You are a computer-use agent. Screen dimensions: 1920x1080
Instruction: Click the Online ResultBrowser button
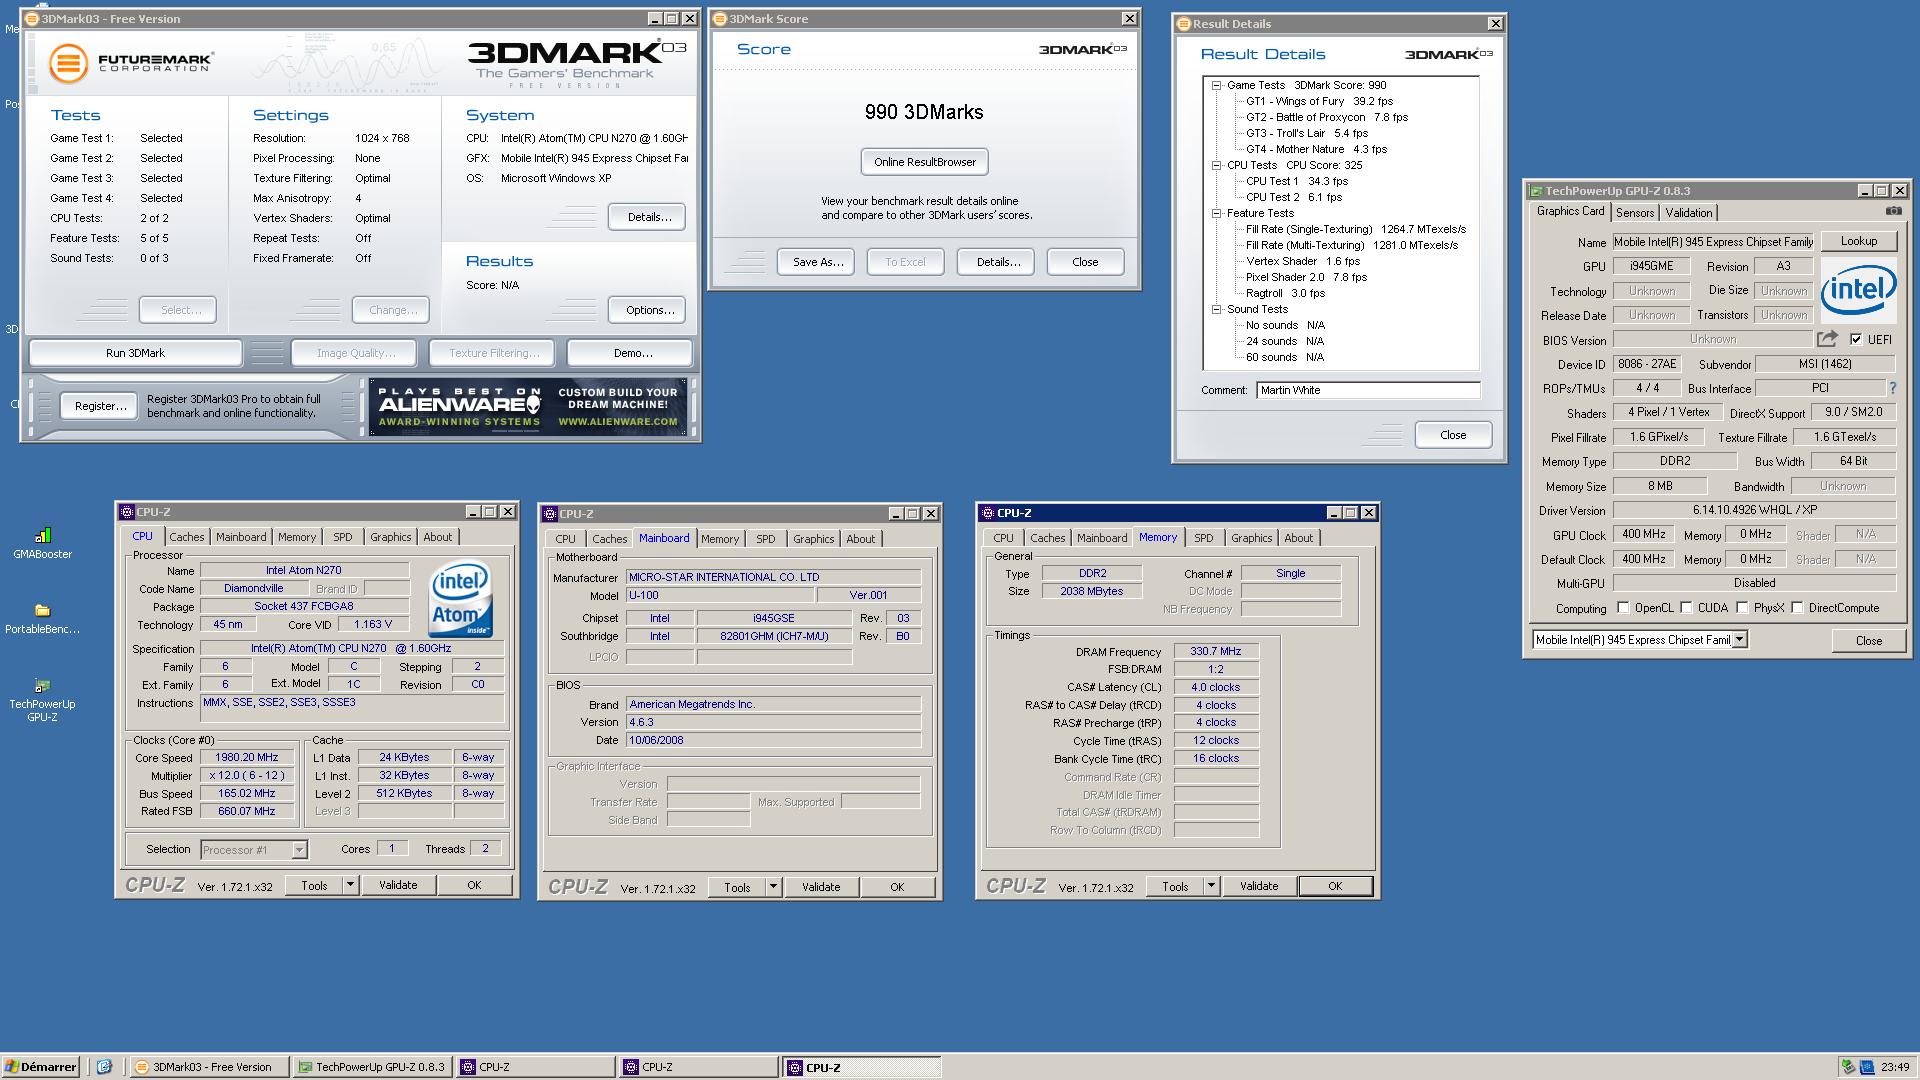click(x=925, y=162)
